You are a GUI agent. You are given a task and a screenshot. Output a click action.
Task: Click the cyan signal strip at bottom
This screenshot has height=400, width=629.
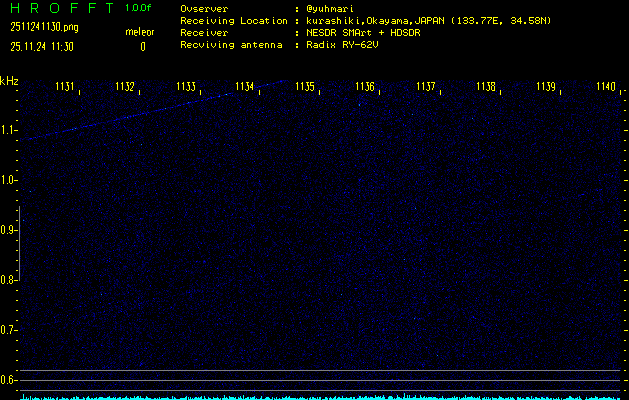coord(320,396)
